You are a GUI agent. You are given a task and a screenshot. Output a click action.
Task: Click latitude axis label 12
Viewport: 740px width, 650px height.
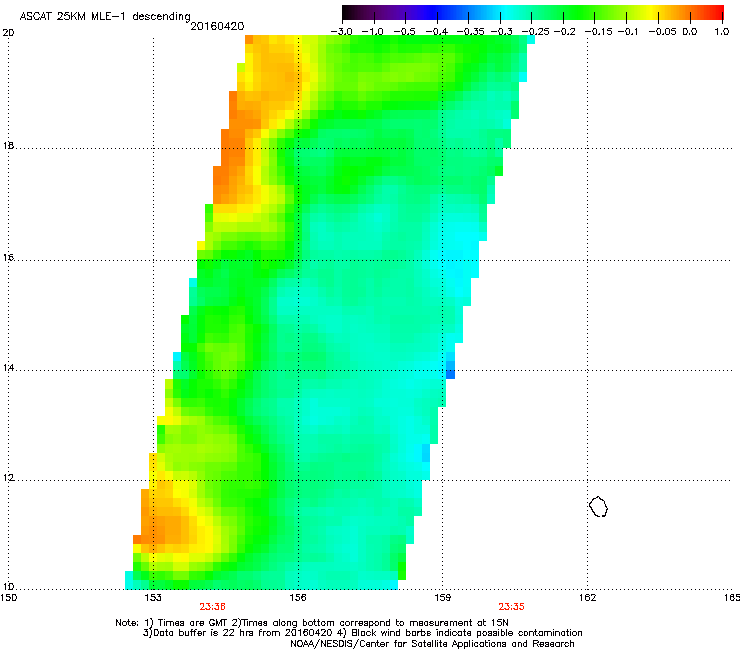(8, 478)
